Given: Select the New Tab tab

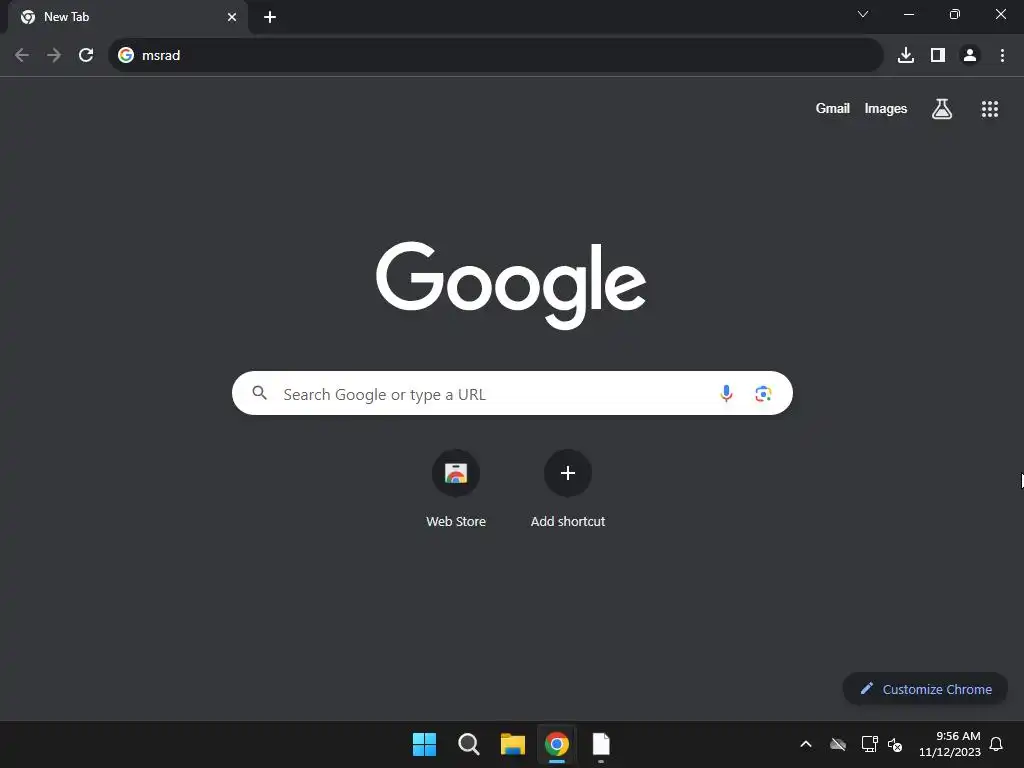Looking at the screenshot, I should [127, 17].
